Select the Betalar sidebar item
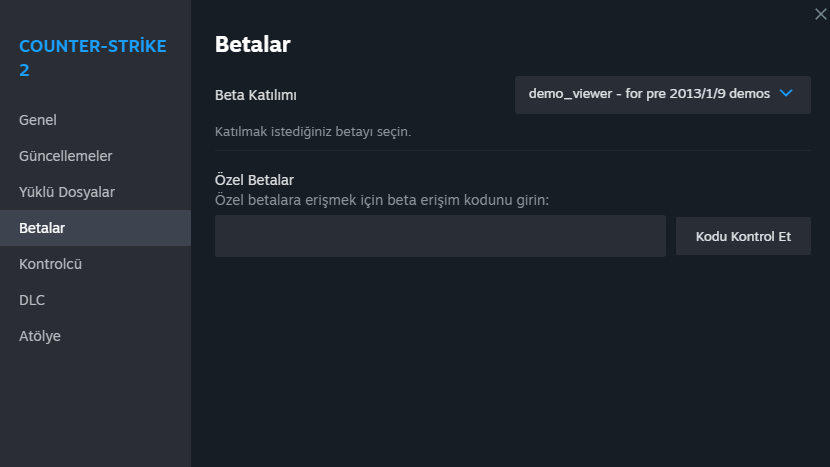The image size is (830, 467). (x=42, y=228)
